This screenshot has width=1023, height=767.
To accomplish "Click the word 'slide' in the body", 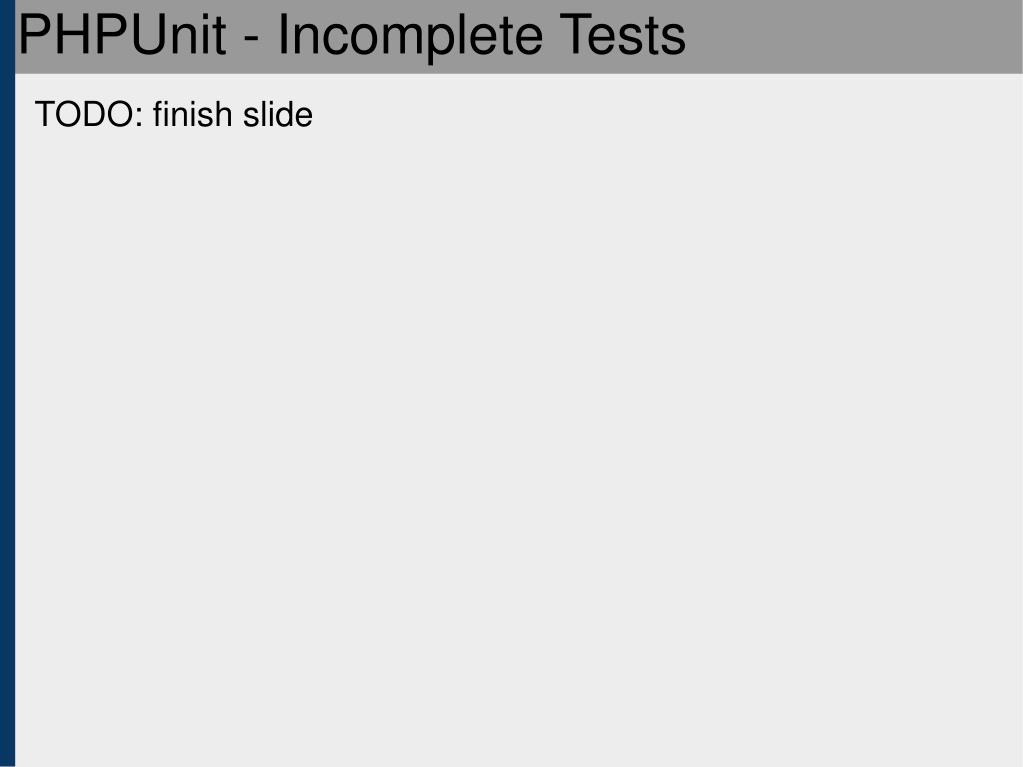I will coord(278,114).
